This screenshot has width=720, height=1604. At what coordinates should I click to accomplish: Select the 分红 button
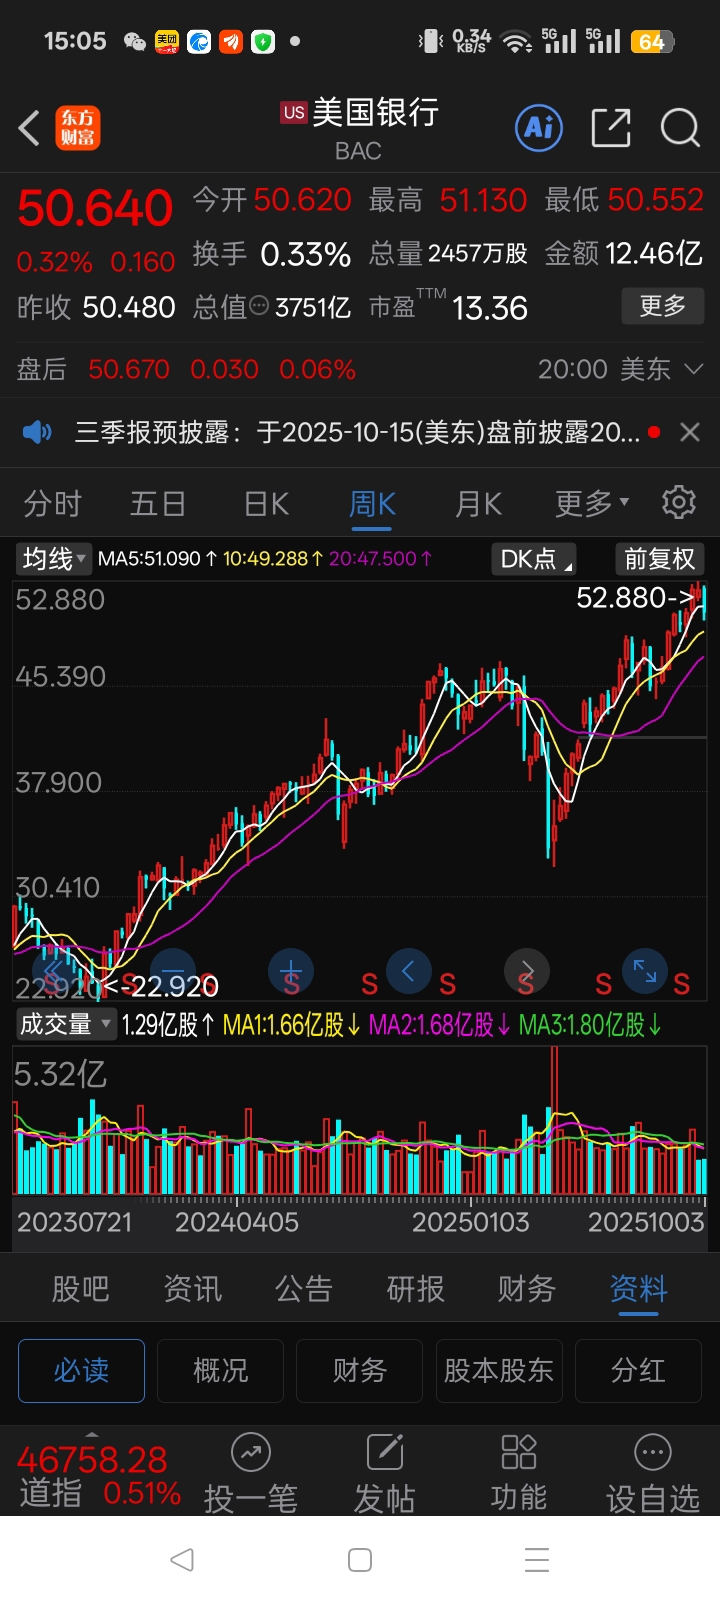click(x=638, y=1371)
